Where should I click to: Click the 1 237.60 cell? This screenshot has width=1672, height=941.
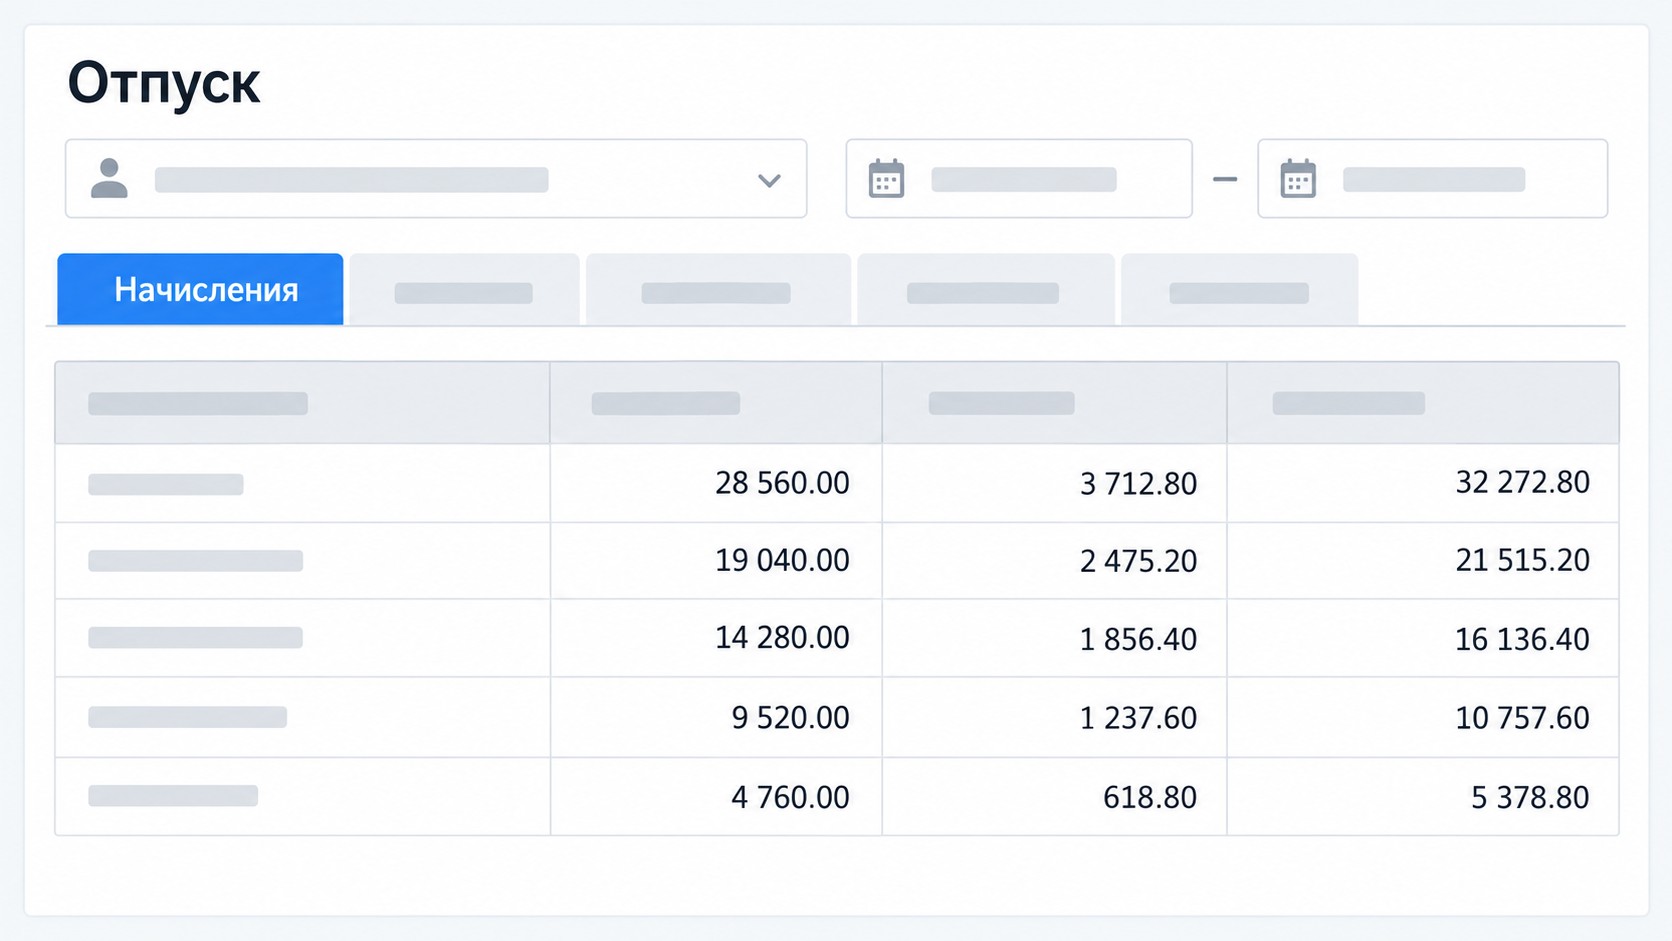click(1054, 717)
